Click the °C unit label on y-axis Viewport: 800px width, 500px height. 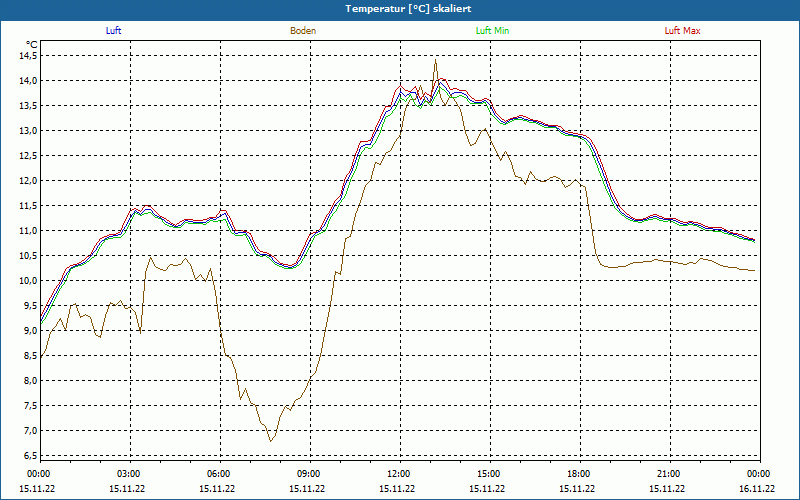coord(32,45)
